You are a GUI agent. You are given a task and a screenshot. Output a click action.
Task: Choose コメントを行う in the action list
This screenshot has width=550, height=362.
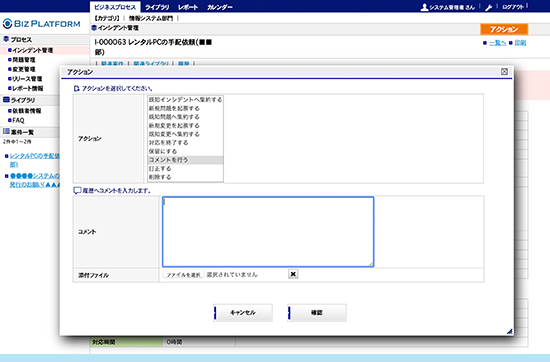click(x=185, y=160)
